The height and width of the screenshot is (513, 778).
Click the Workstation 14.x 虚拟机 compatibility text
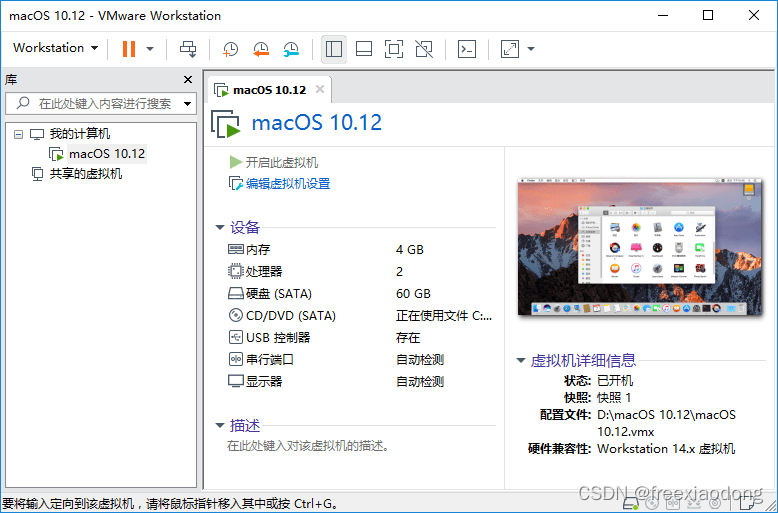click(x=666, y=449)
